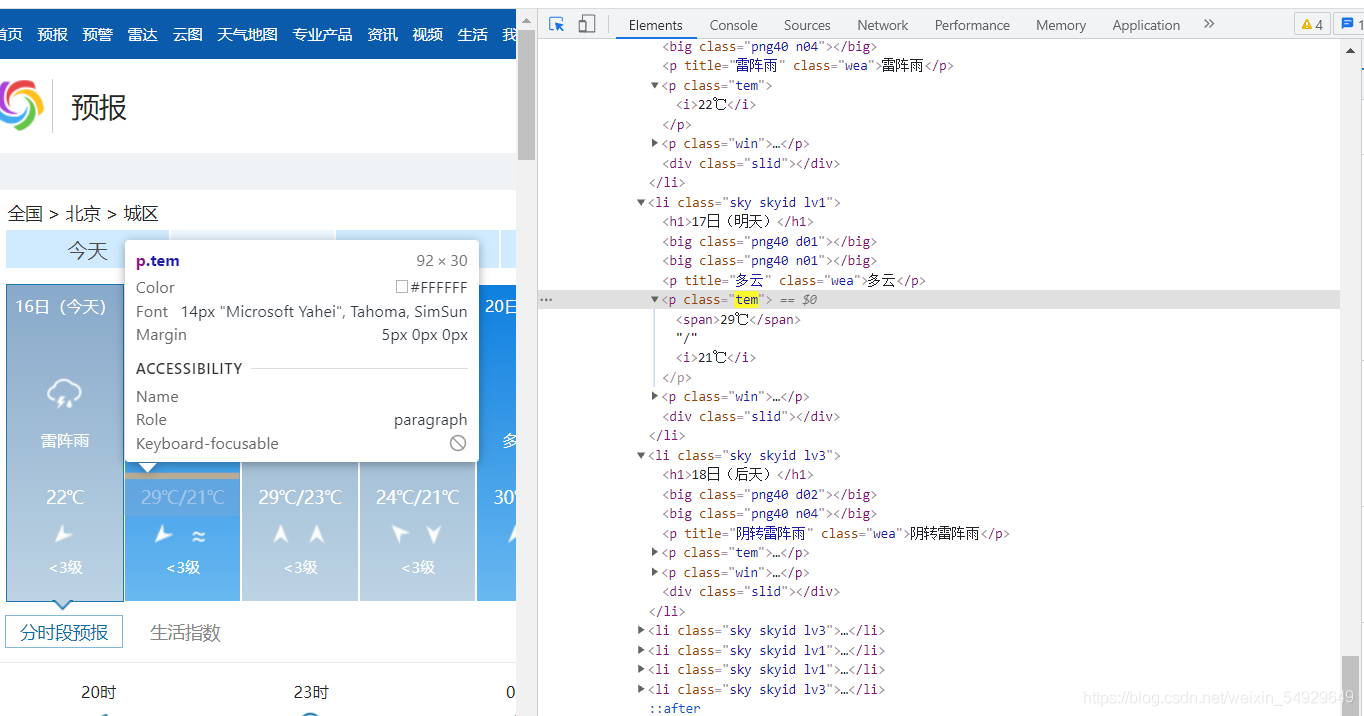The image size is (1364, 716).
Task: Click the weather site logo icon
Action: pos(20,106)
